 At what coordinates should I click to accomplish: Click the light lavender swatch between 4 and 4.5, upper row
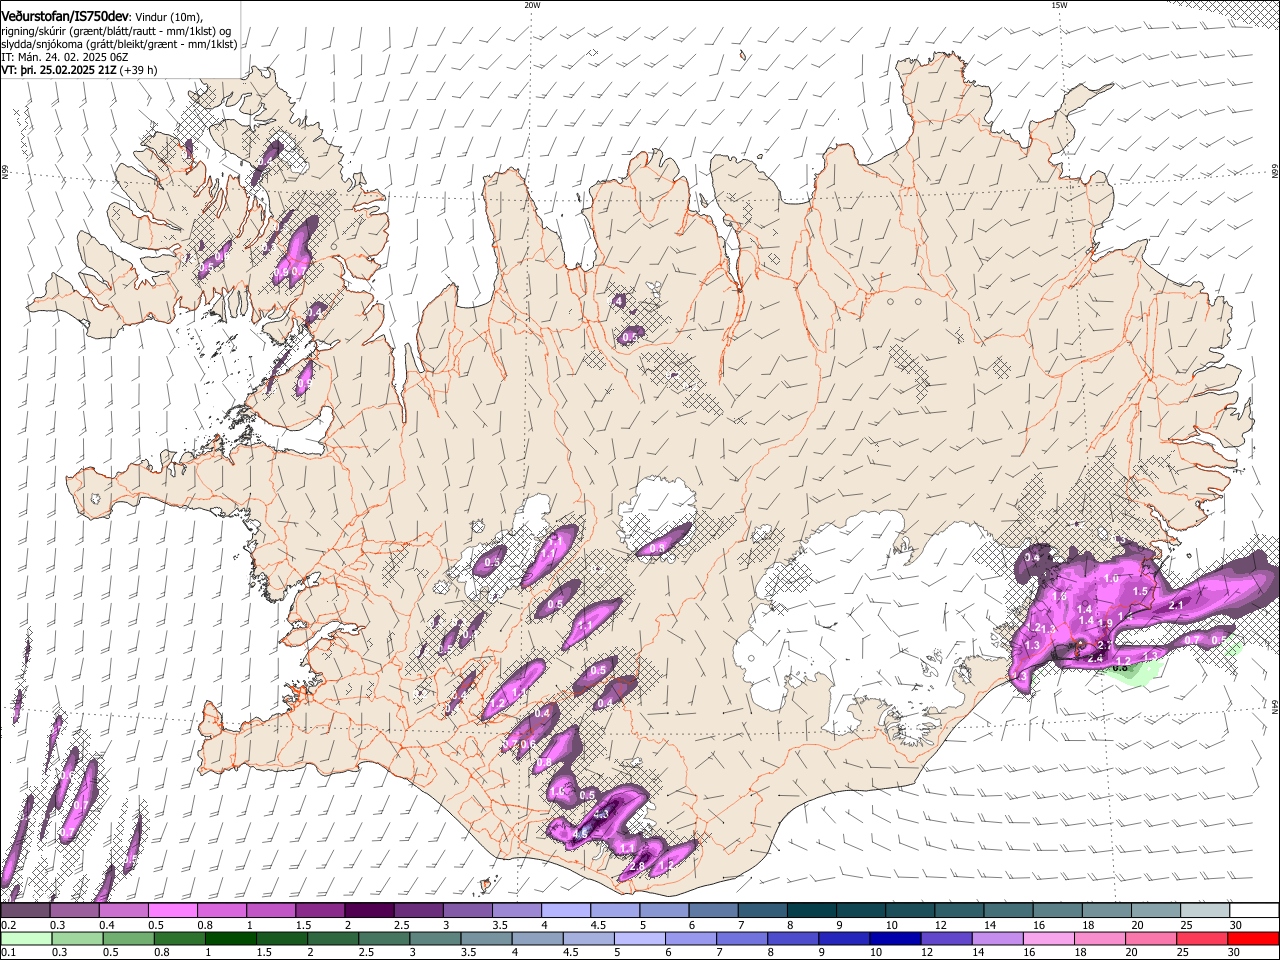click(565, 911)
